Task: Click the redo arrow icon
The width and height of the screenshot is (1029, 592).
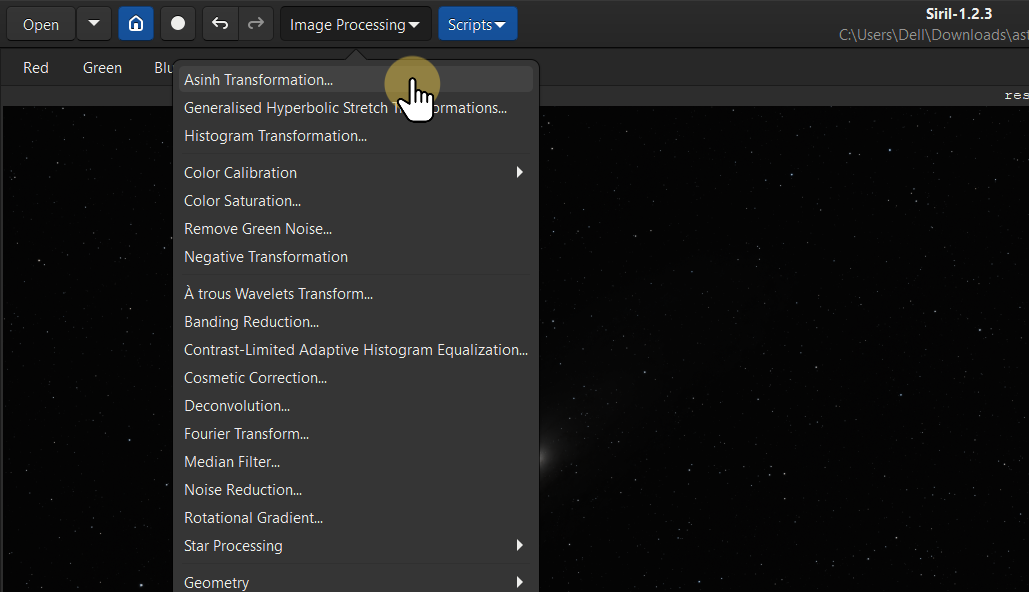Action: pos(255,24)
